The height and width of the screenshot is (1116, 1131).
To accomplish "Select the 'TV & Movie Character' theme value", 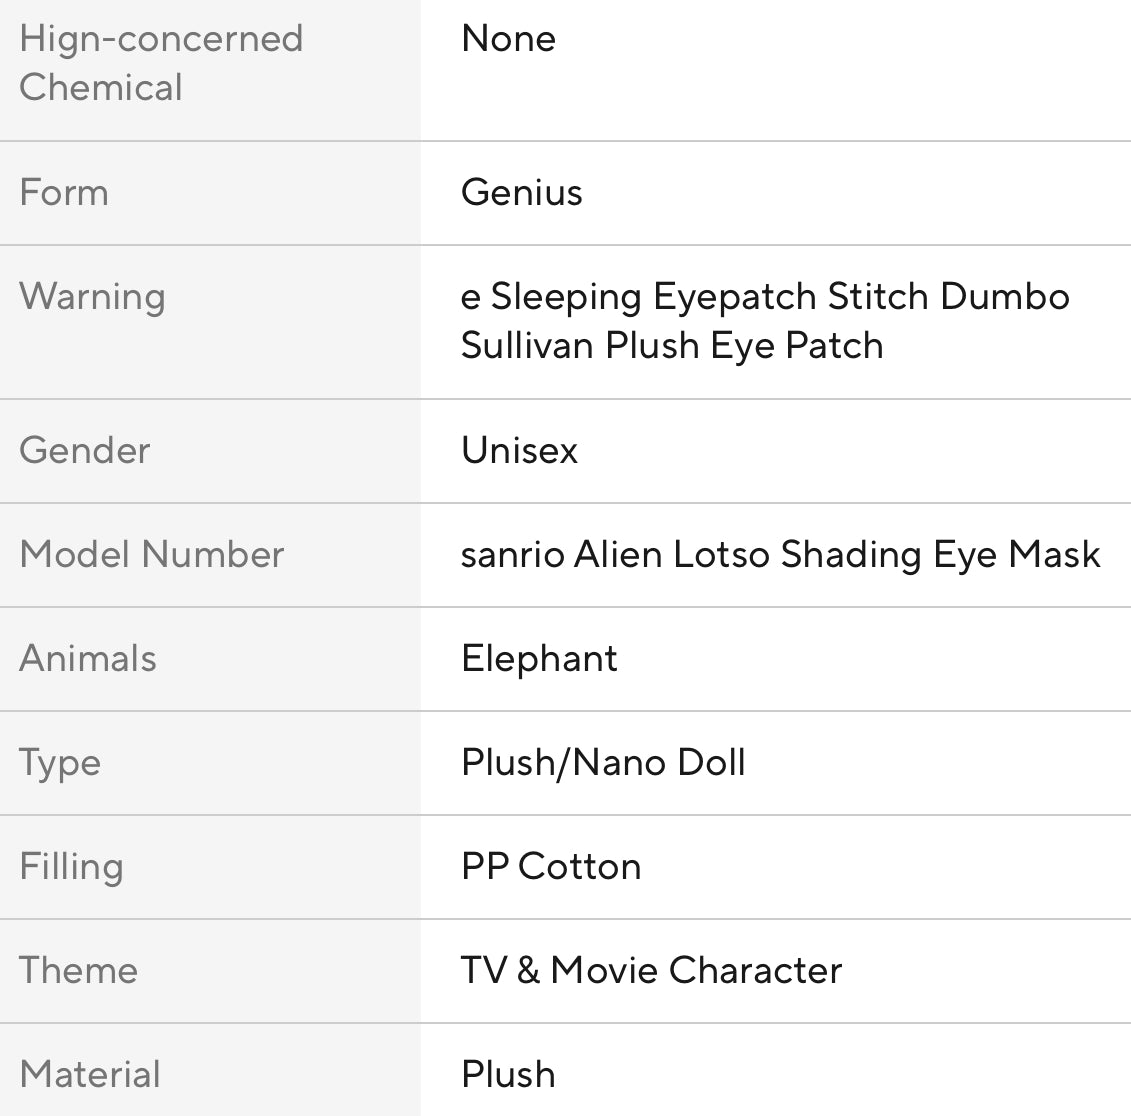I will pos(651,970).
